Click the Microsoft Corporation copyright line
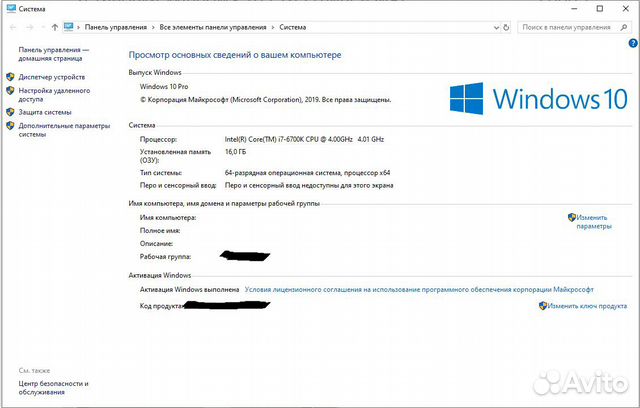 point(265,100)
